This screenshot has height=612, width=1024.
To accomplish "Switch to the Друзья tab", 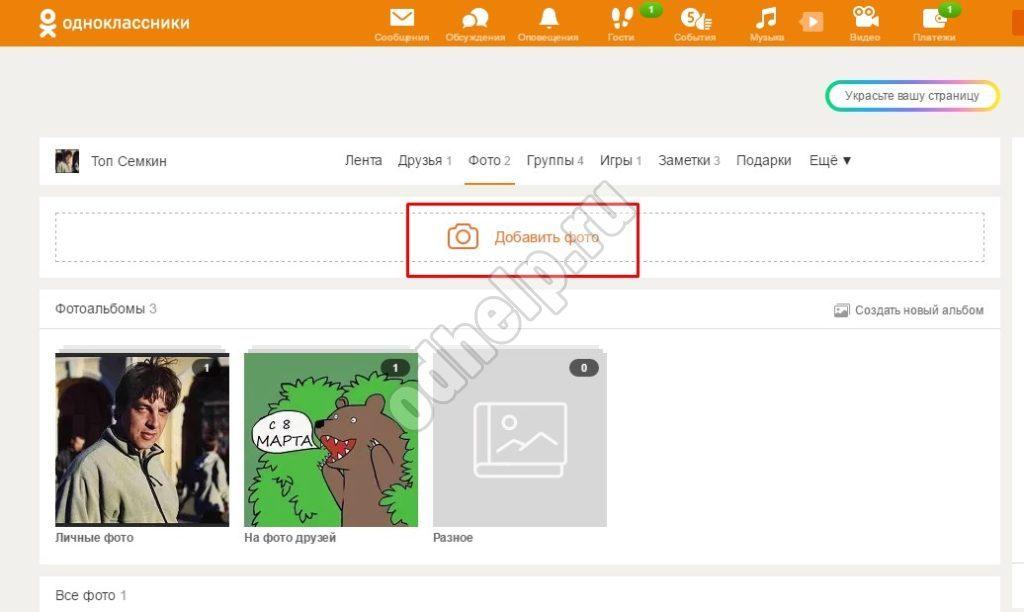I will pos(420,160).
